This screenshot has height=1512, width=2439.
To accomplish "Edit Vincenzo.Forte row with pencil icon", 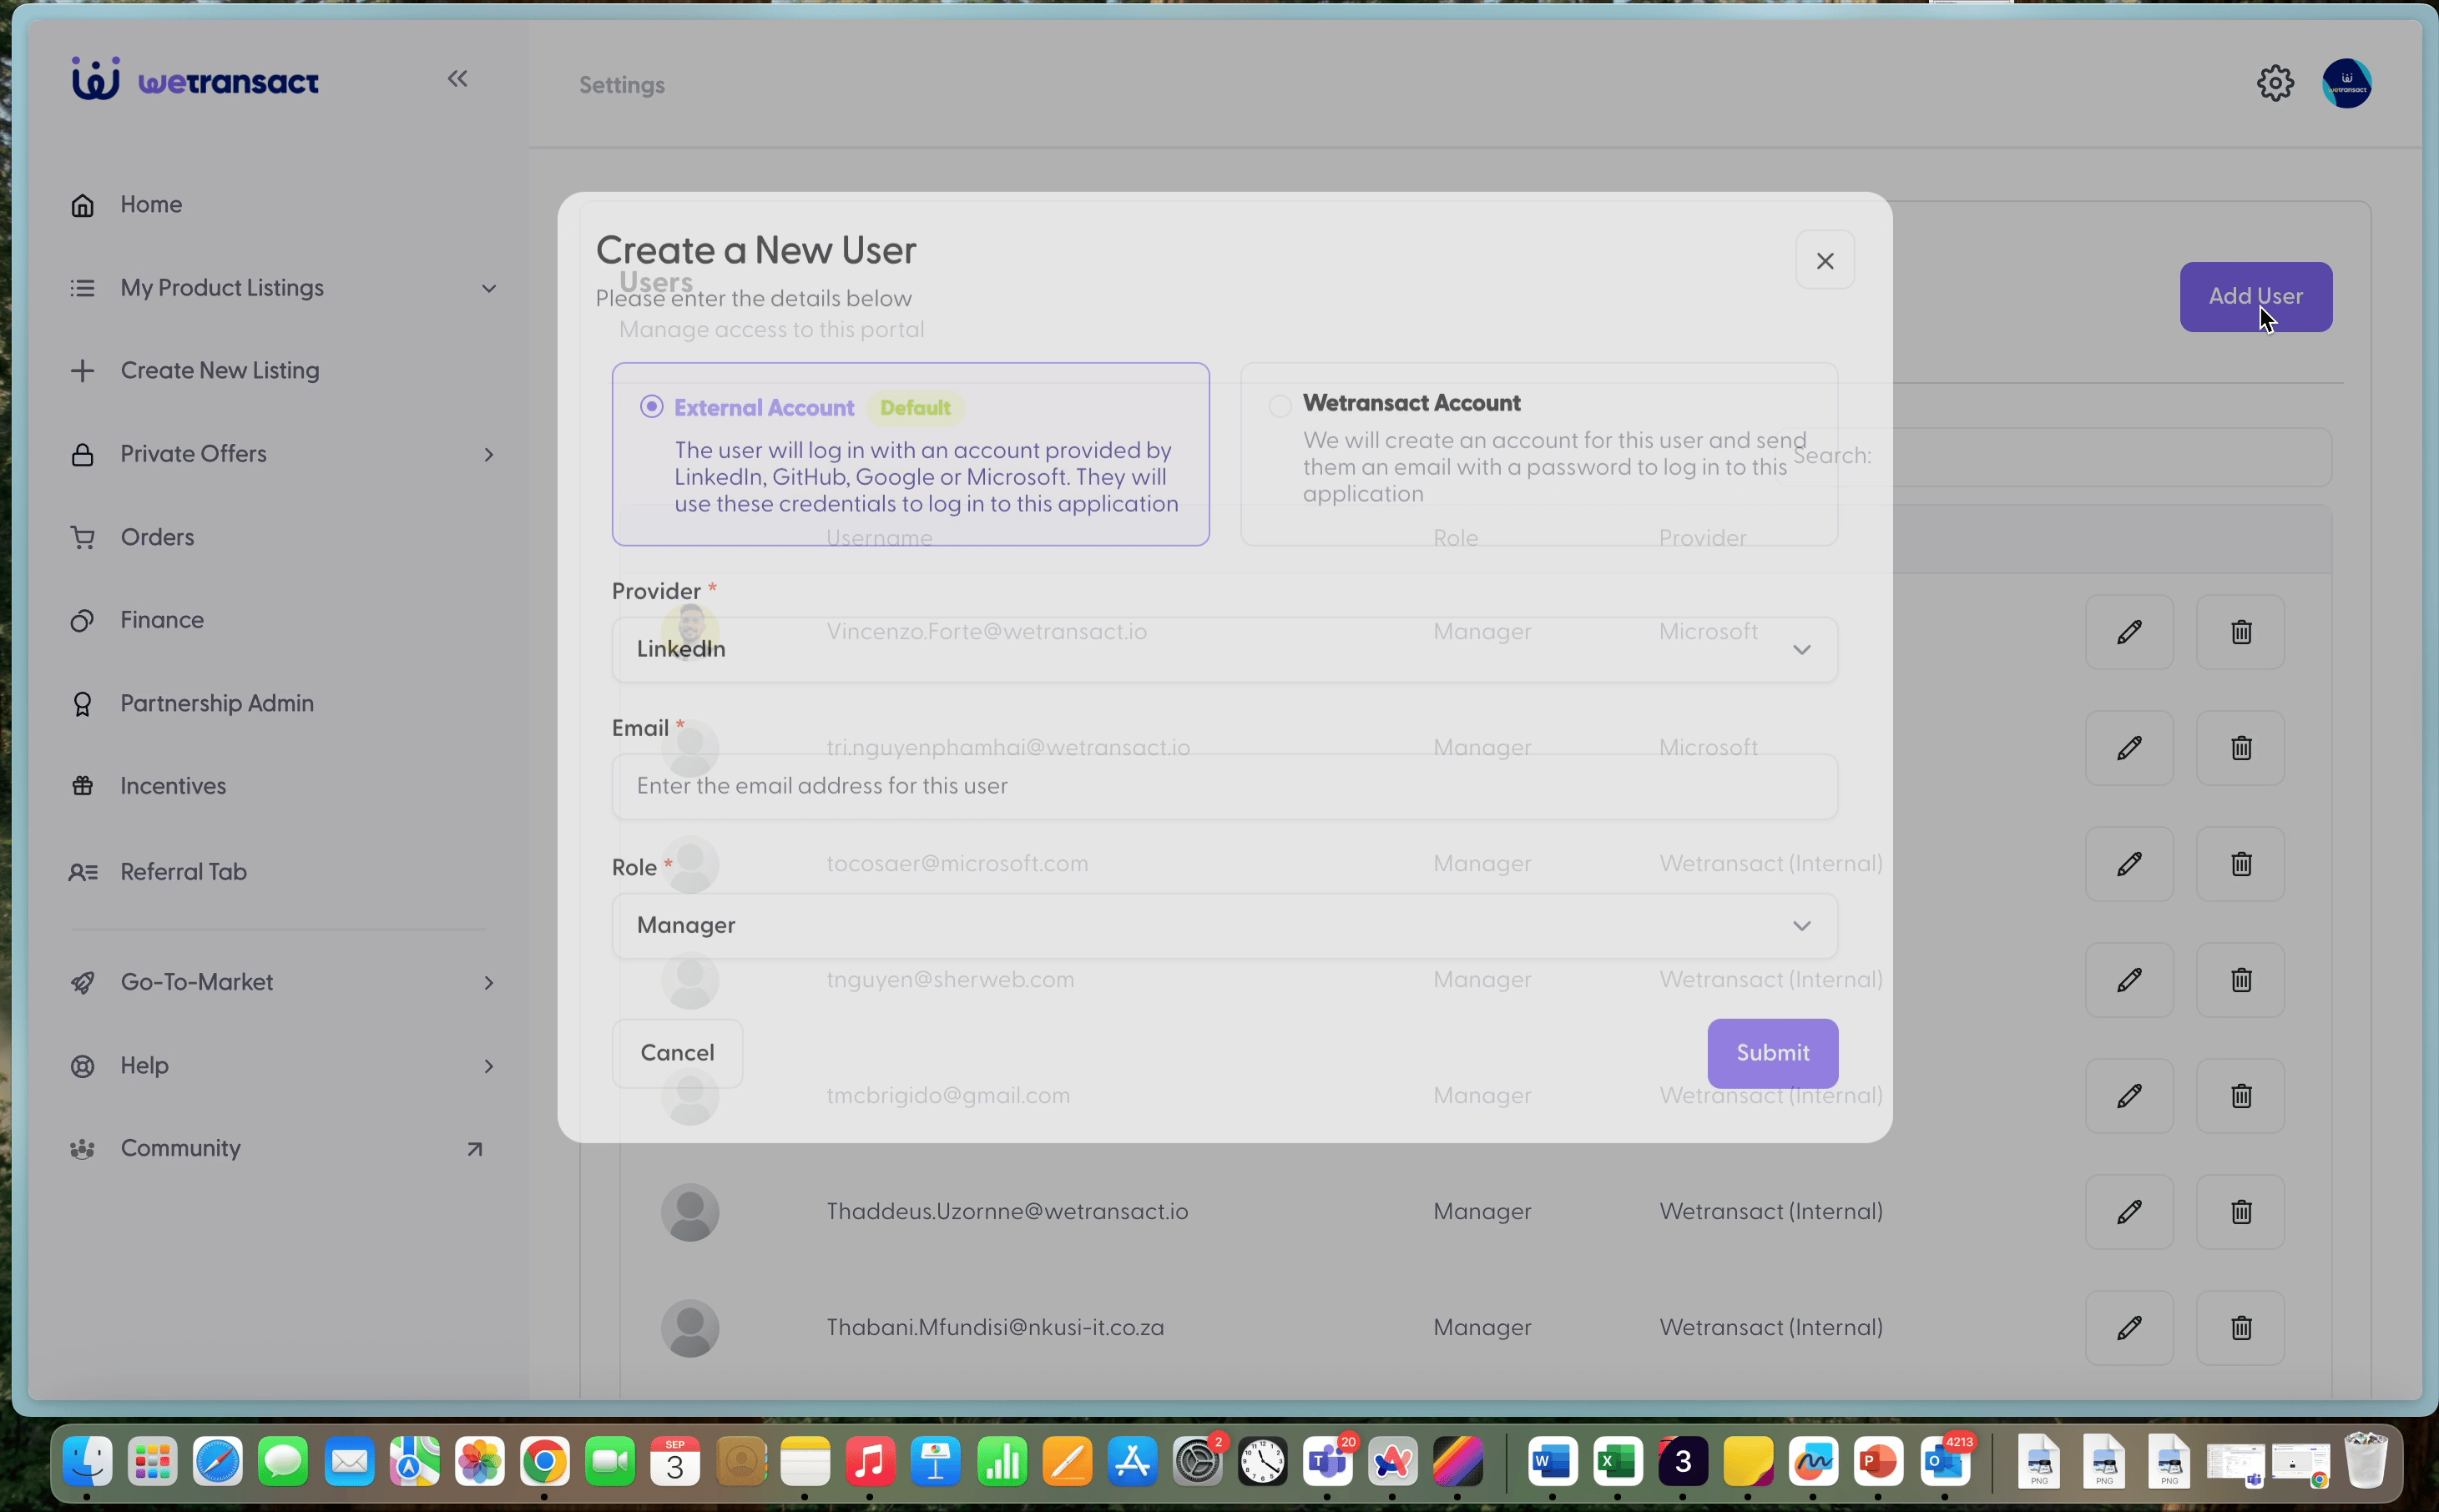I will coord(2128,632).
